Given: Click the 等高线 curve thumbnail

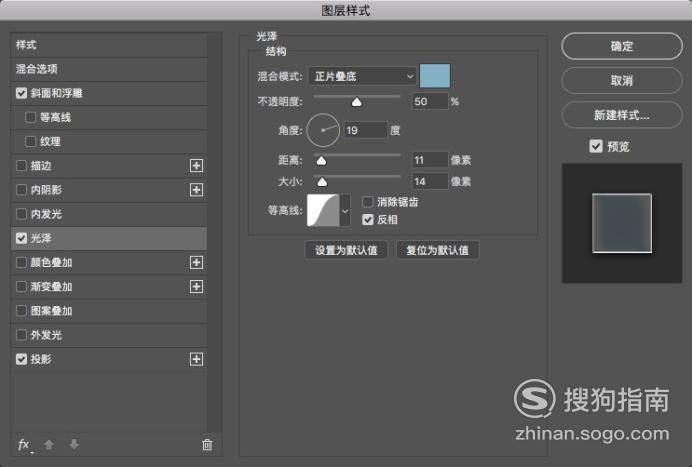Looking at the screenshot, I should [323, 211].
